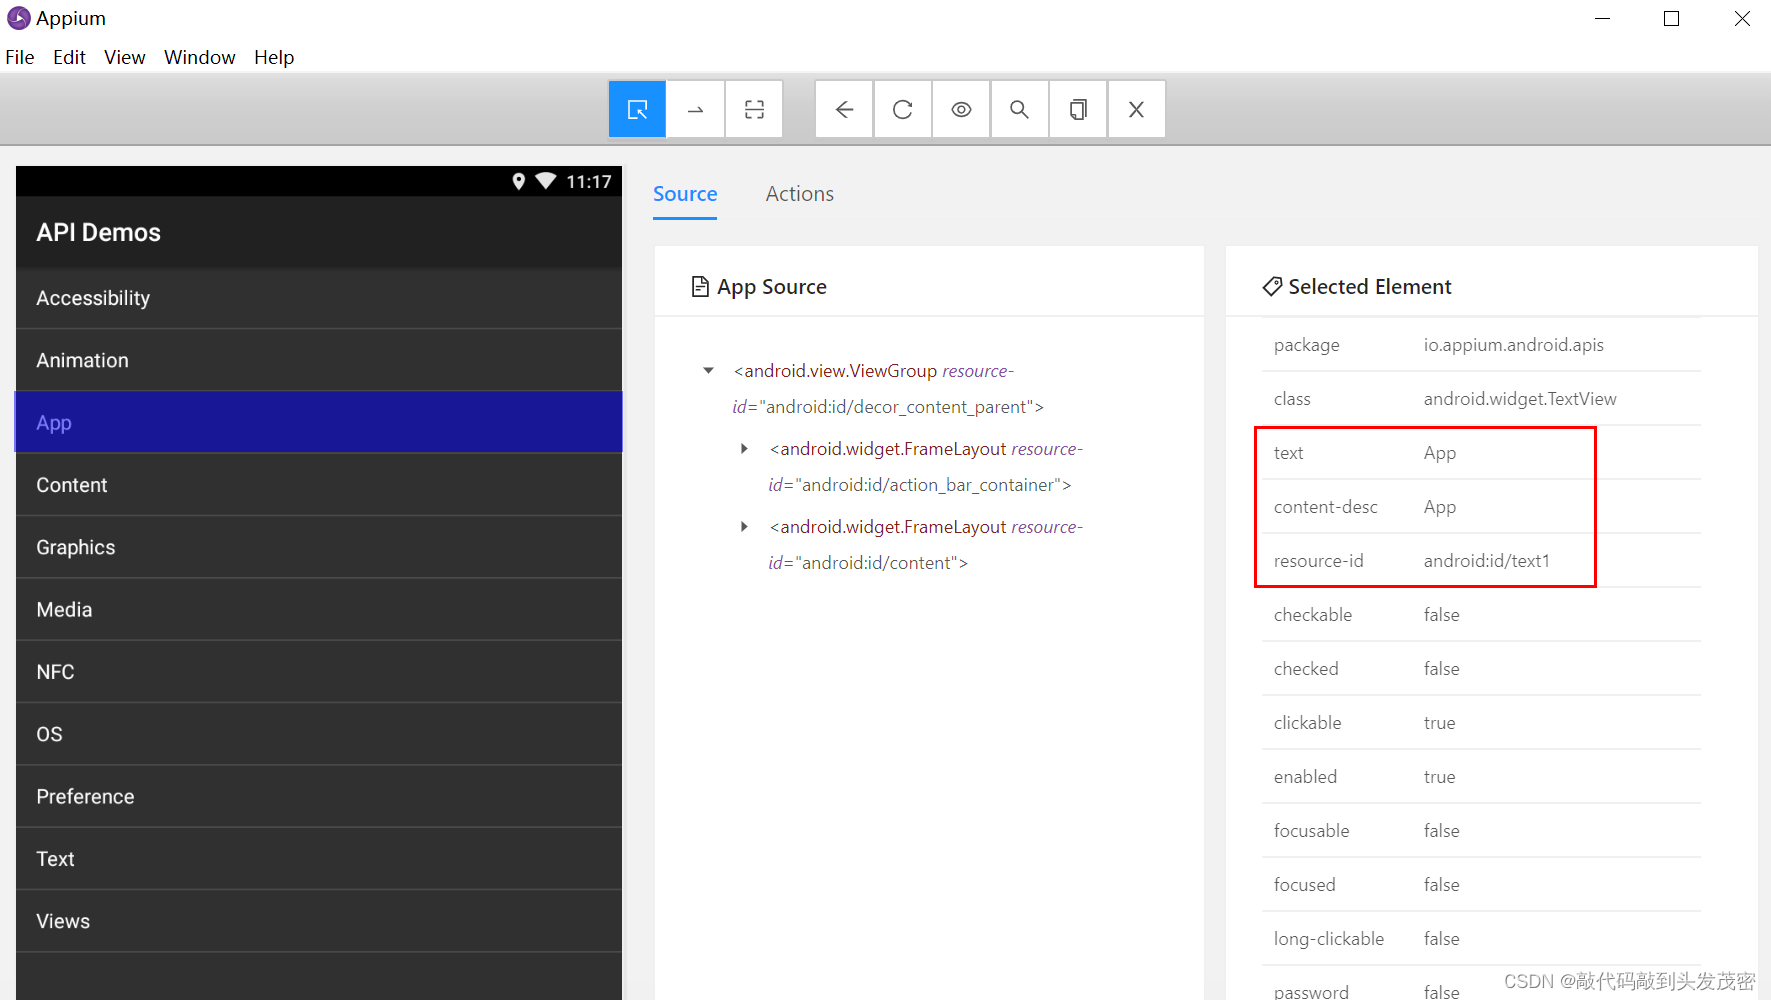Select the decor_content_parent ViewGroup source line
Screen dimensions: 1771x1000
(x=888, y=389)
